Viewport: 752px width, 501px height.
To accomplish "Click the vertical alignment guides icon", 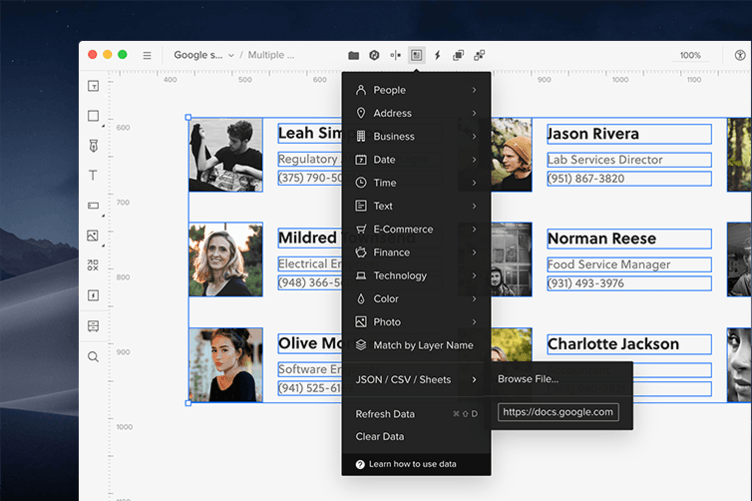I will pyautogui.click(x=395, y=56).
